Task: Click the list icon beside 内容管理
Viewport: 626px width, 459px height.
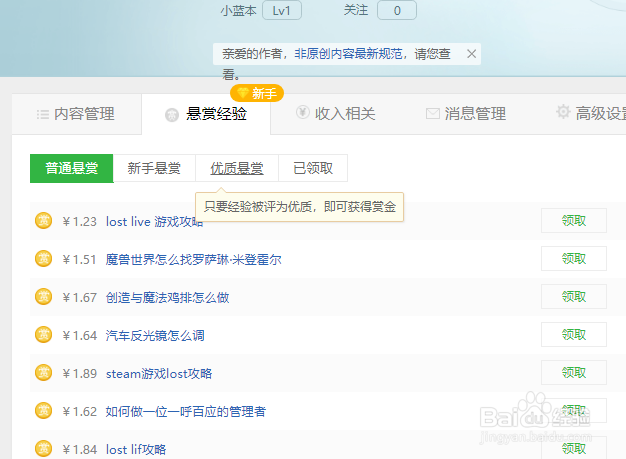Action: [x=43, y=115]
